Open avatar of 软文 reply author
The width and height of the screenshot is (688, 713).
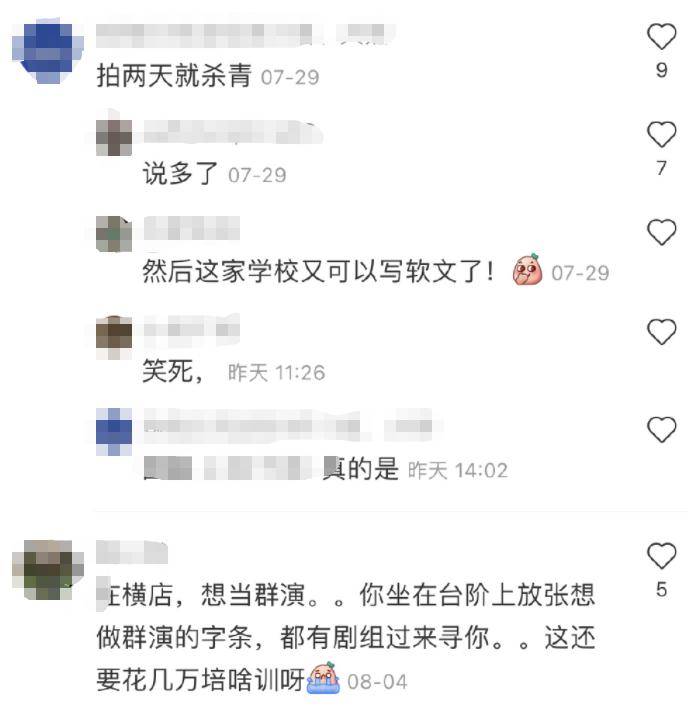114,234
